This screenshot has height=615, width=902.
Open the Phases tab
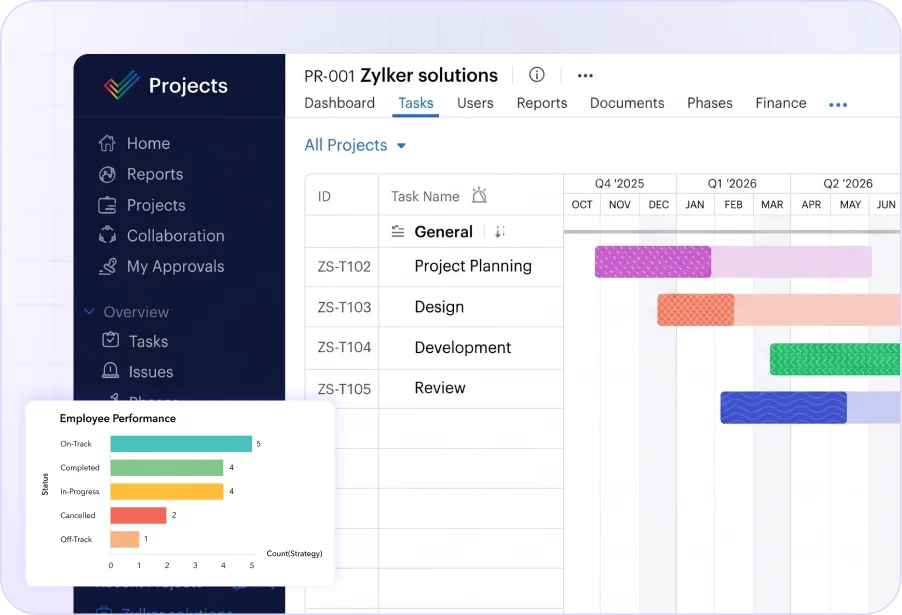click(710, 103)
